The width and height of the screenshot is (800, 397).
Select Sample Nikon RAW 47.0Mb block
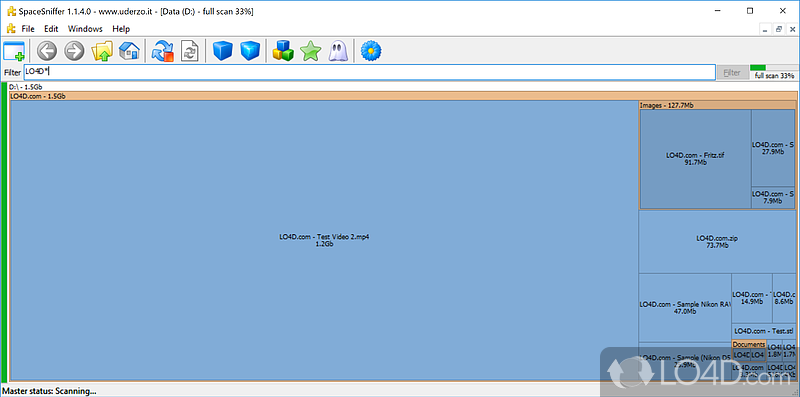point(685,308)
